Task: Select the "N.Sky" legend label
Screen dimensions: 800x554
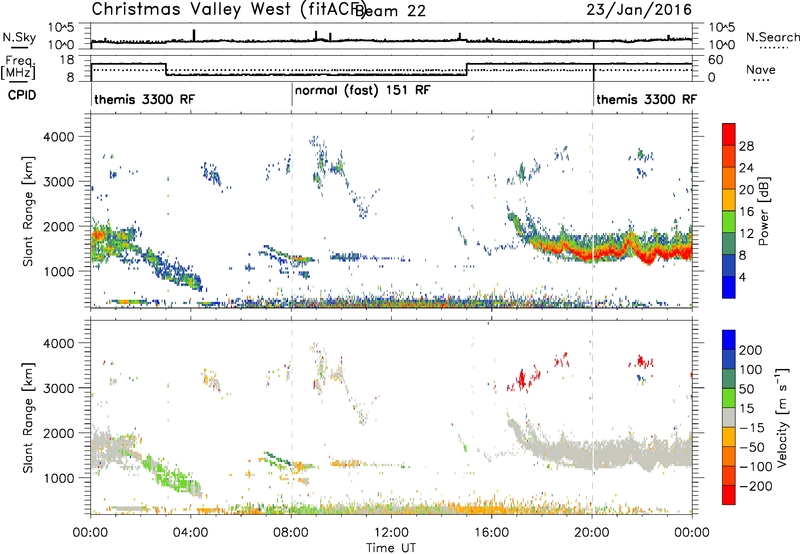Action: 19,37
